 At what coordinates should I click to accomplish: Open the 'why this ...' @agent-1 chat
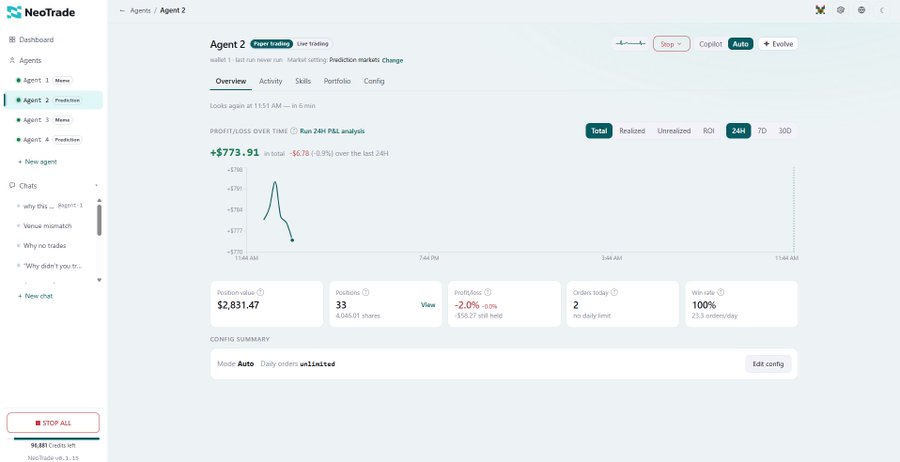click(52, 206)
